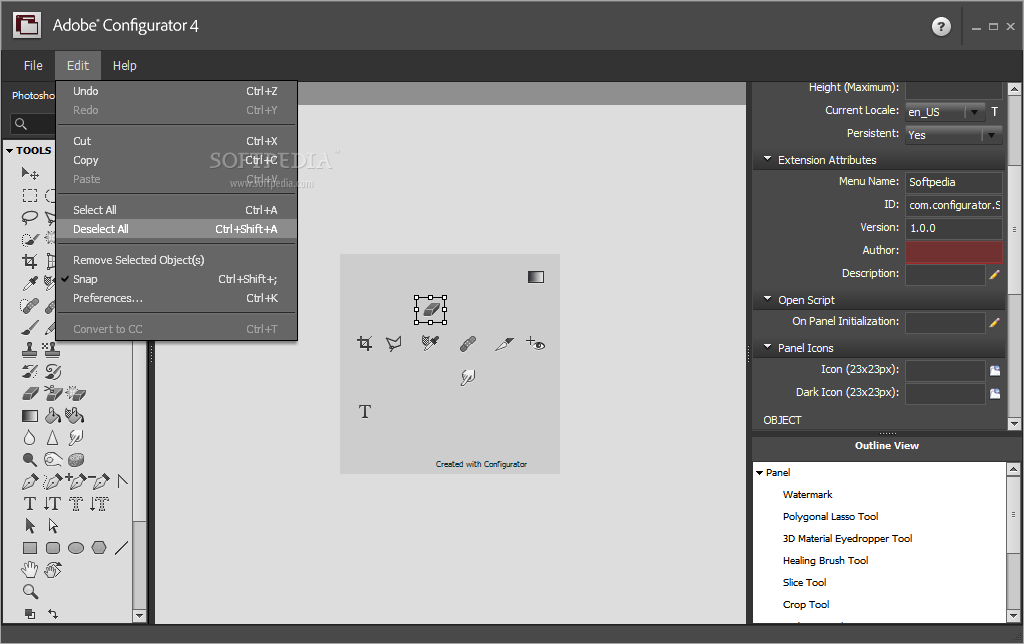Open the File menu
The height and width of the screenshot is (644, 1024).
pyautogui.click(x=33, y=65)
